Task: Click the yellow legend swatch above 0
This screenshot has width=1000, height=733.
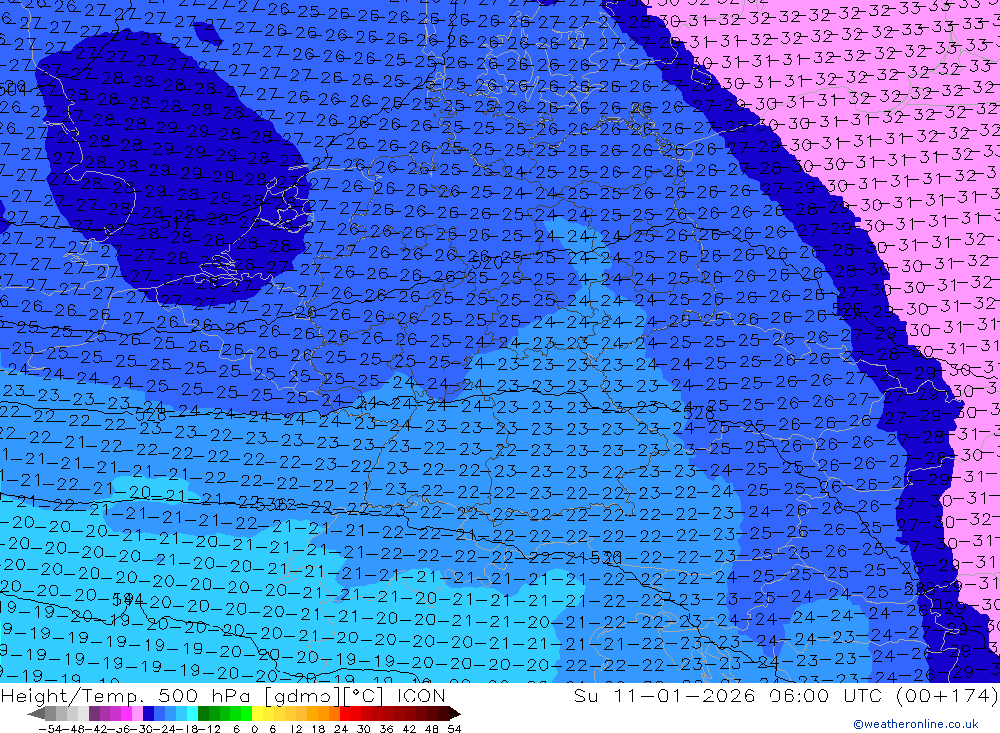Action: pyautogui.click(x=258, y=713)
